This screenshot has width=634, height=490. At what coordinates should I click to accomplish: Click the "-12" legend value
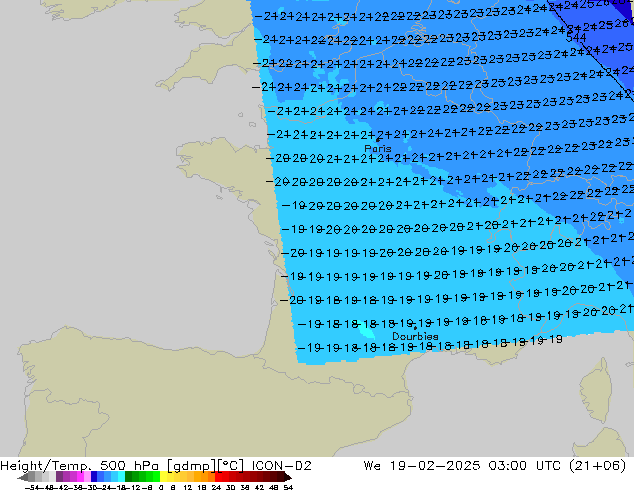[x=133, y=487]
